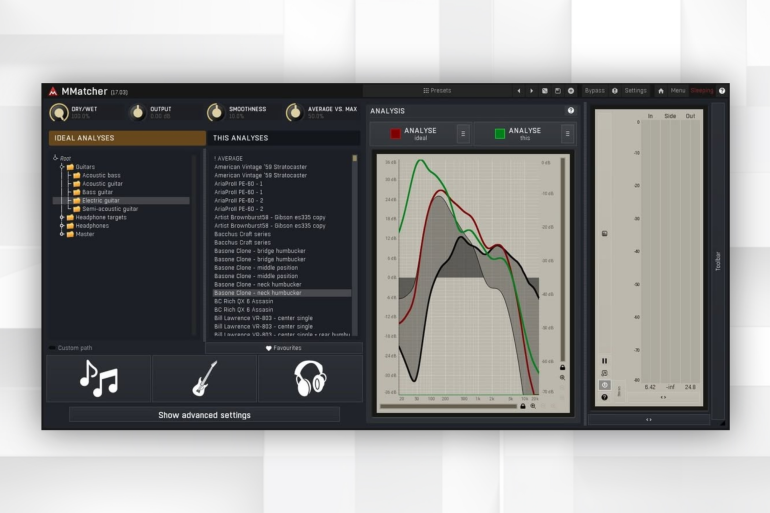Collapse meters using arrows under readouts
770x513 pixels.
[663, 397]
